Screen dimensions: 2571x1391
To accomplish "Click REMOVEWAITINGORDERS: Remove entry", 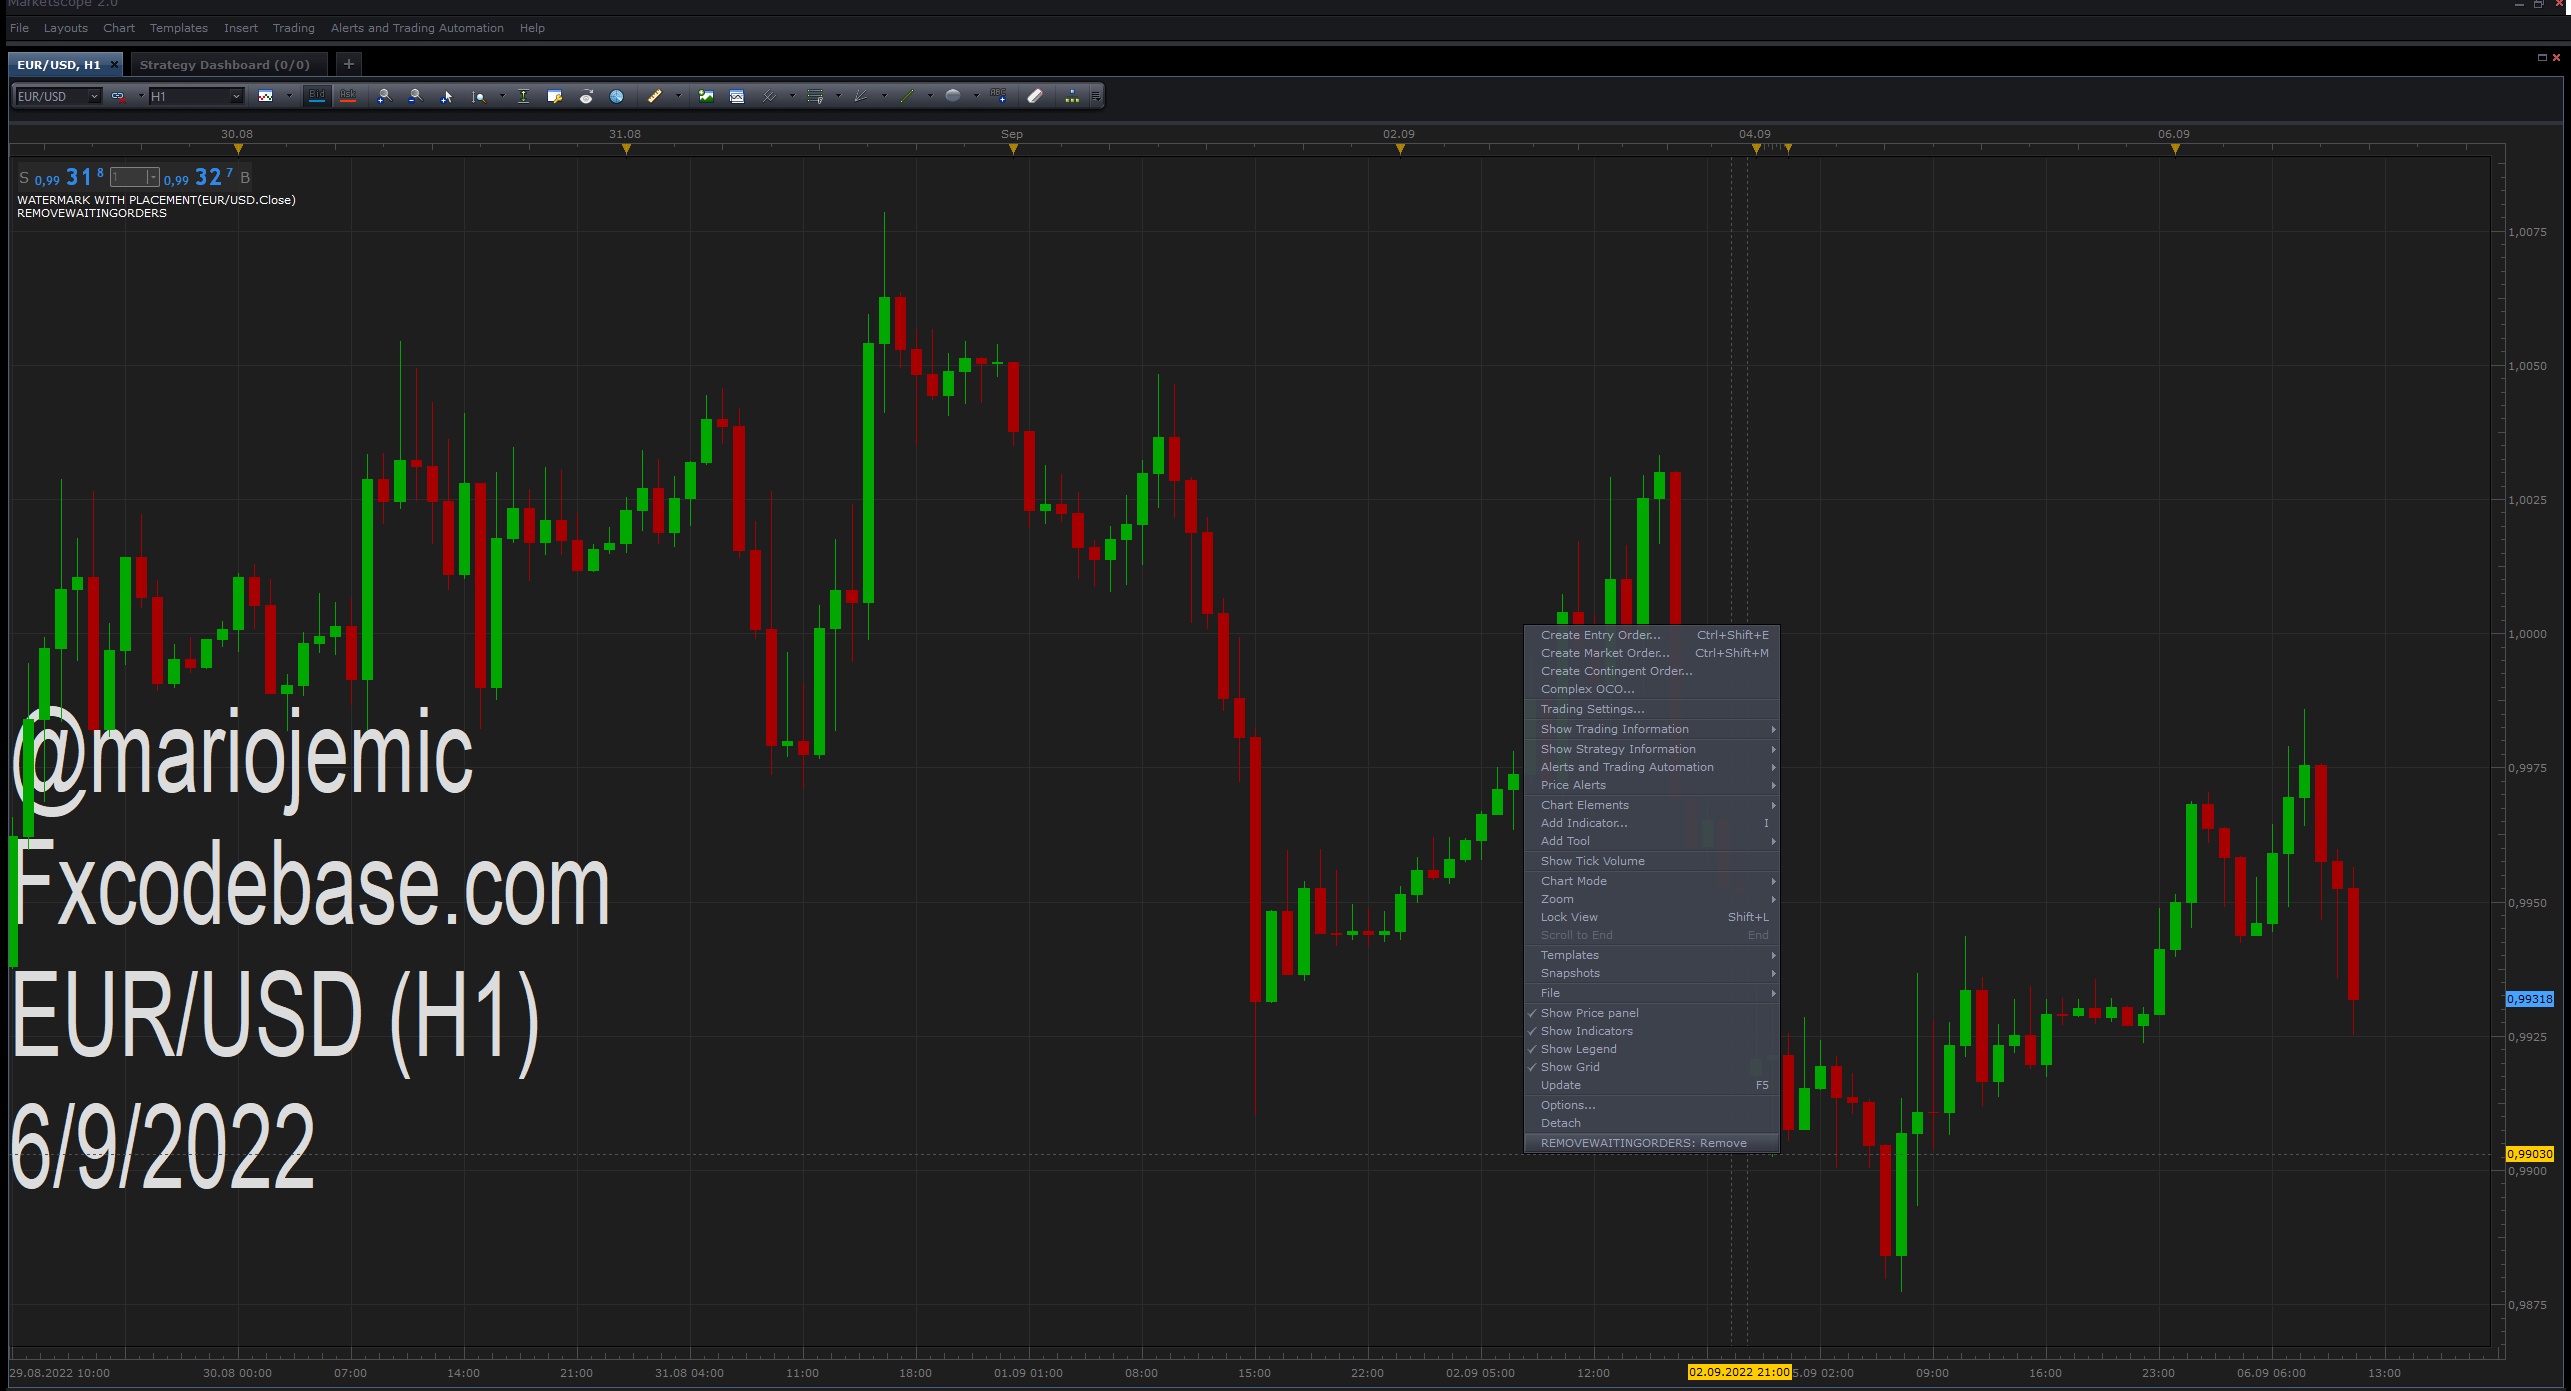I will tap(1652, 1143).
